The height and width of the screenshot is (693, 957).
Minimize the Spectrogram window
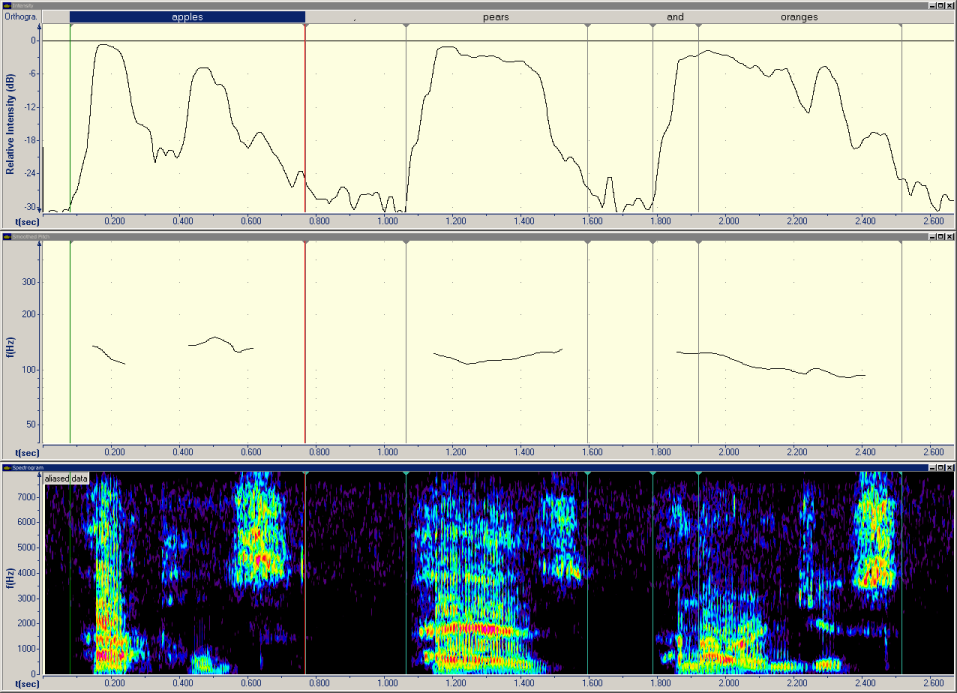[x=932, y=467]
